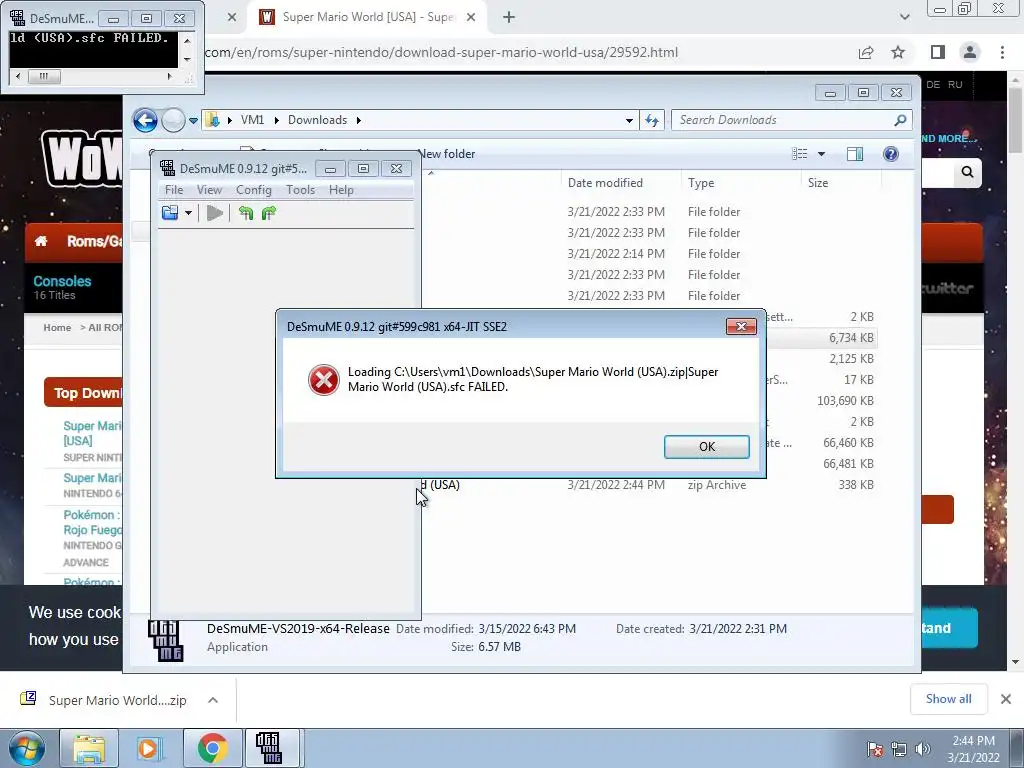Open the view options dropdown arrow
1024x768 pixels.
click(x=822, y=154)
